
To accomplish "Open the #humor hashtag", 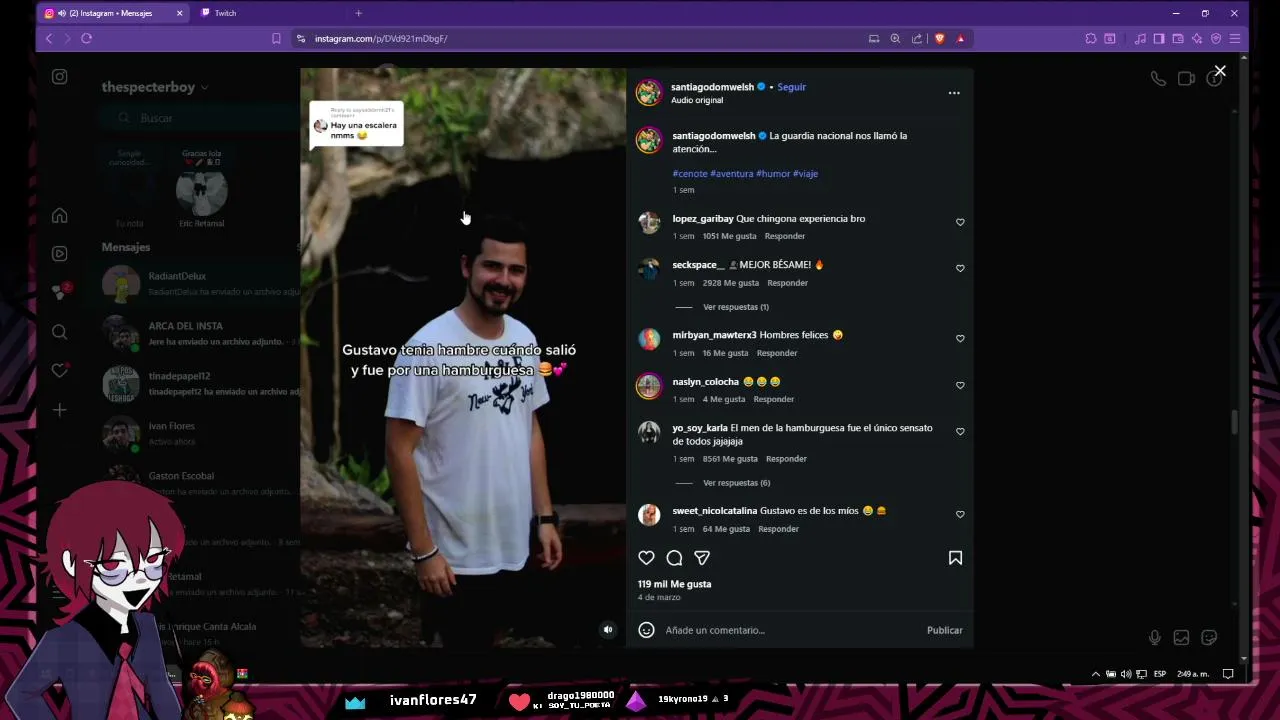I will point(773,174).
